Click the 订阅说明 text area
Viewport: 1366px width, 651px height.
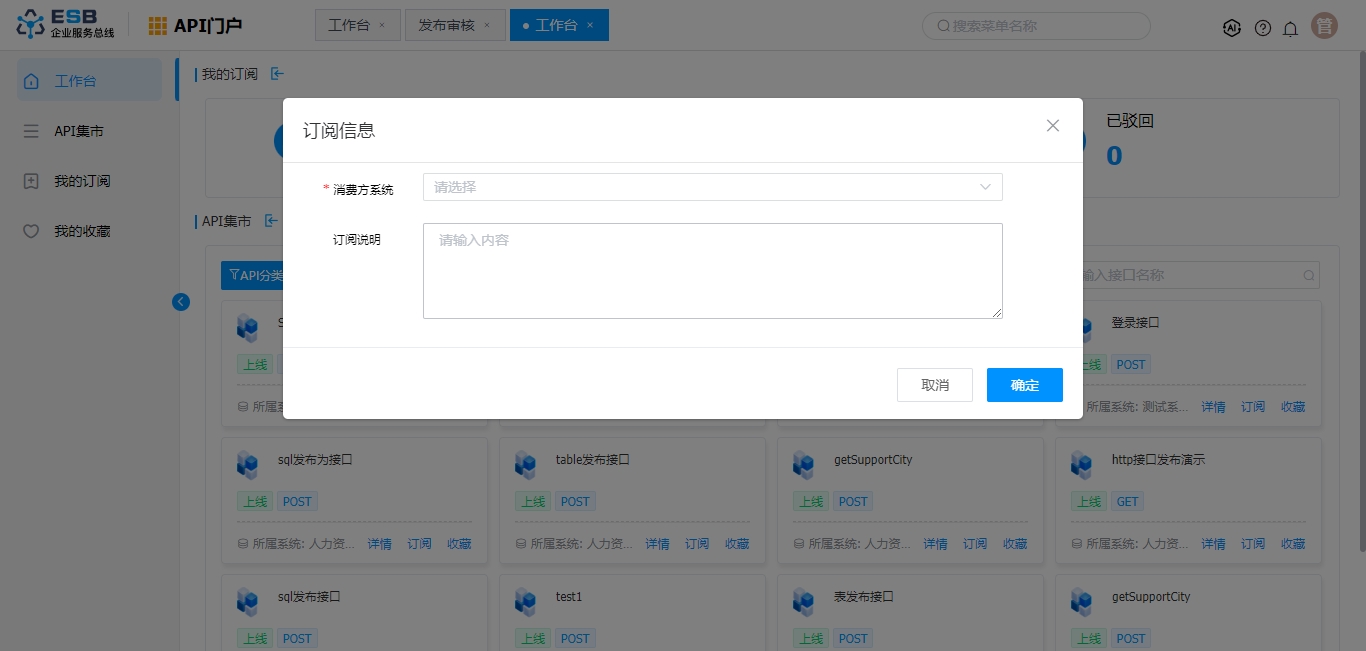tap(712, 271)
